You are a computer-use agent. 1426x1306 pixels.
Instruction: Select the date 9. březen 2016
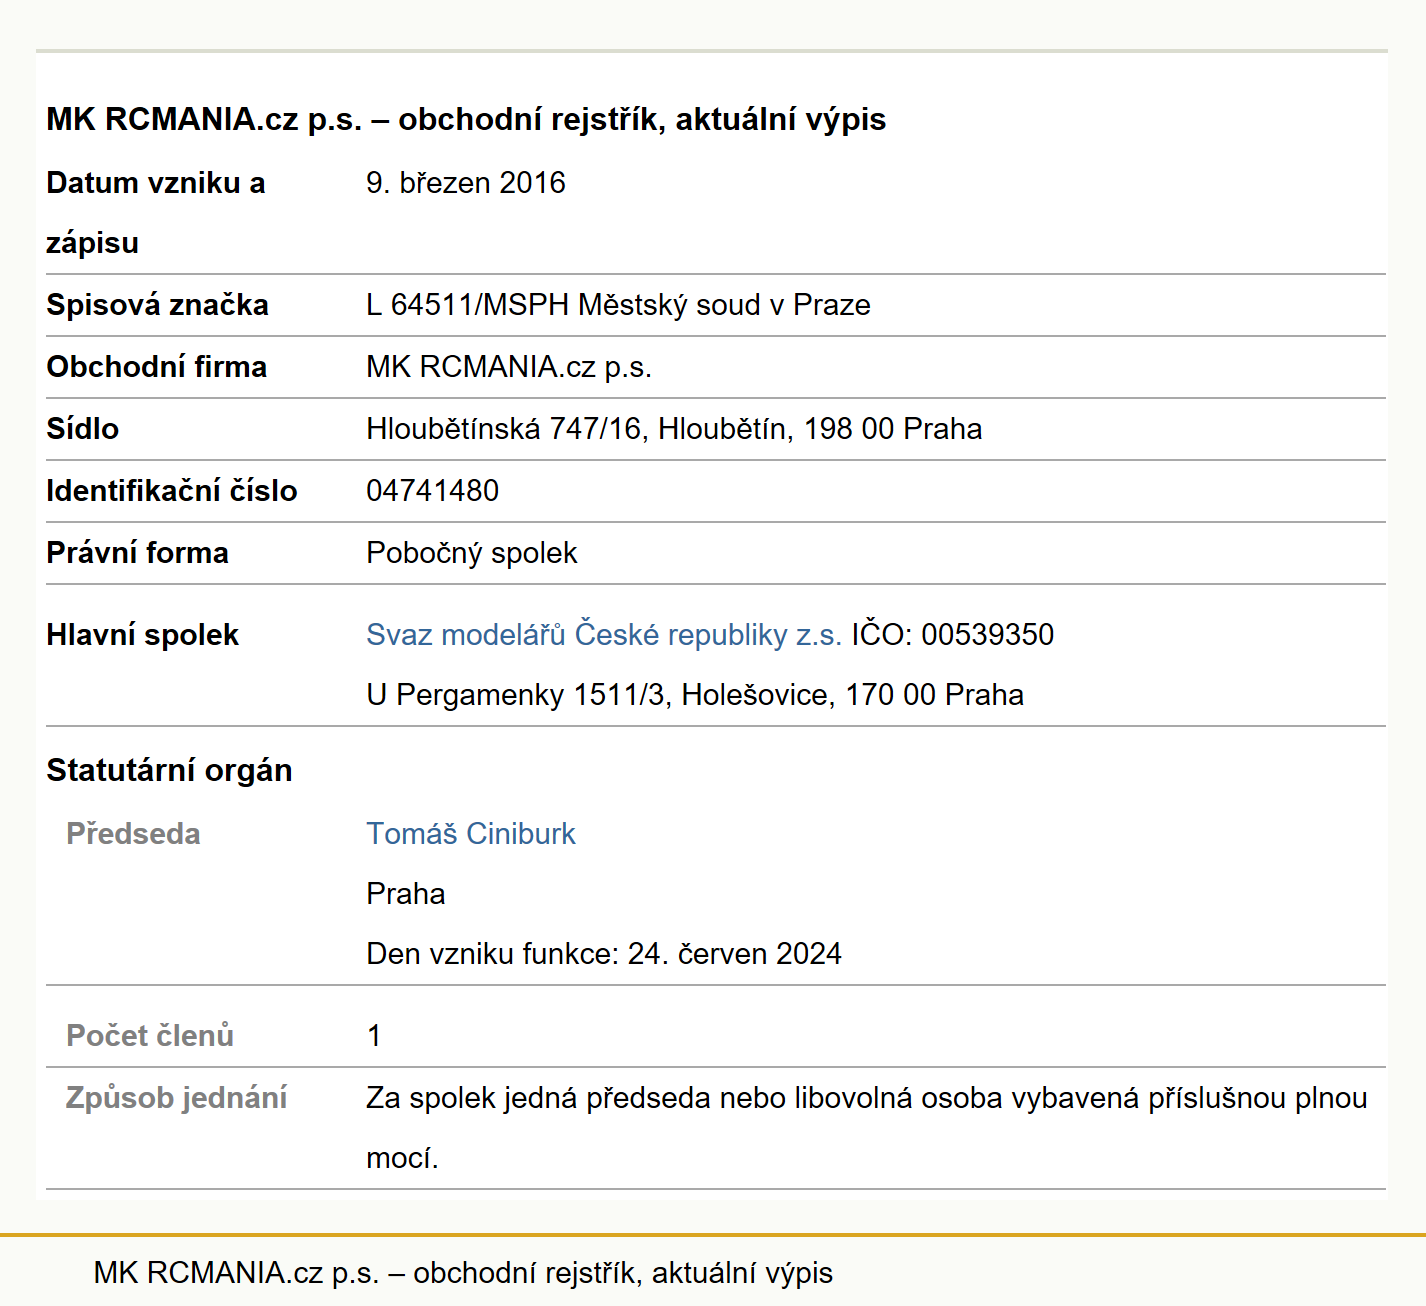coord(466,183)
